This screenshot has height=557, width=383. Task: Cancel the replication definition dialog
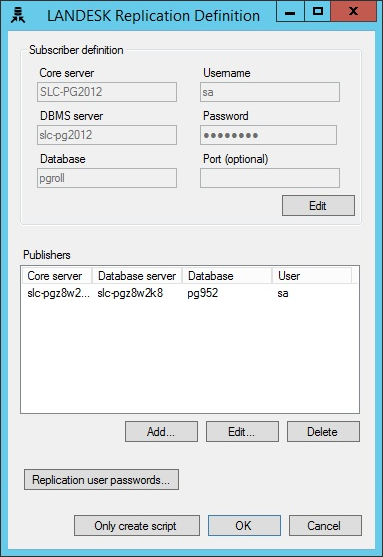tap(325, 525)
